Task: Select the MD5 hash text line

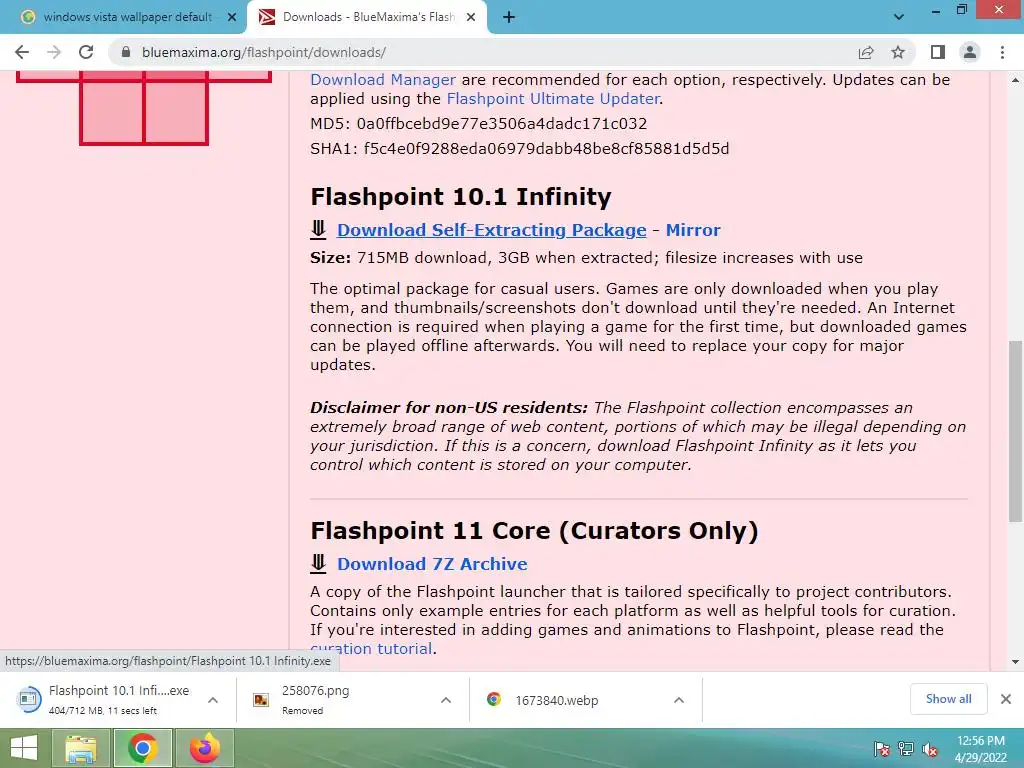Action: coord(479,123)
